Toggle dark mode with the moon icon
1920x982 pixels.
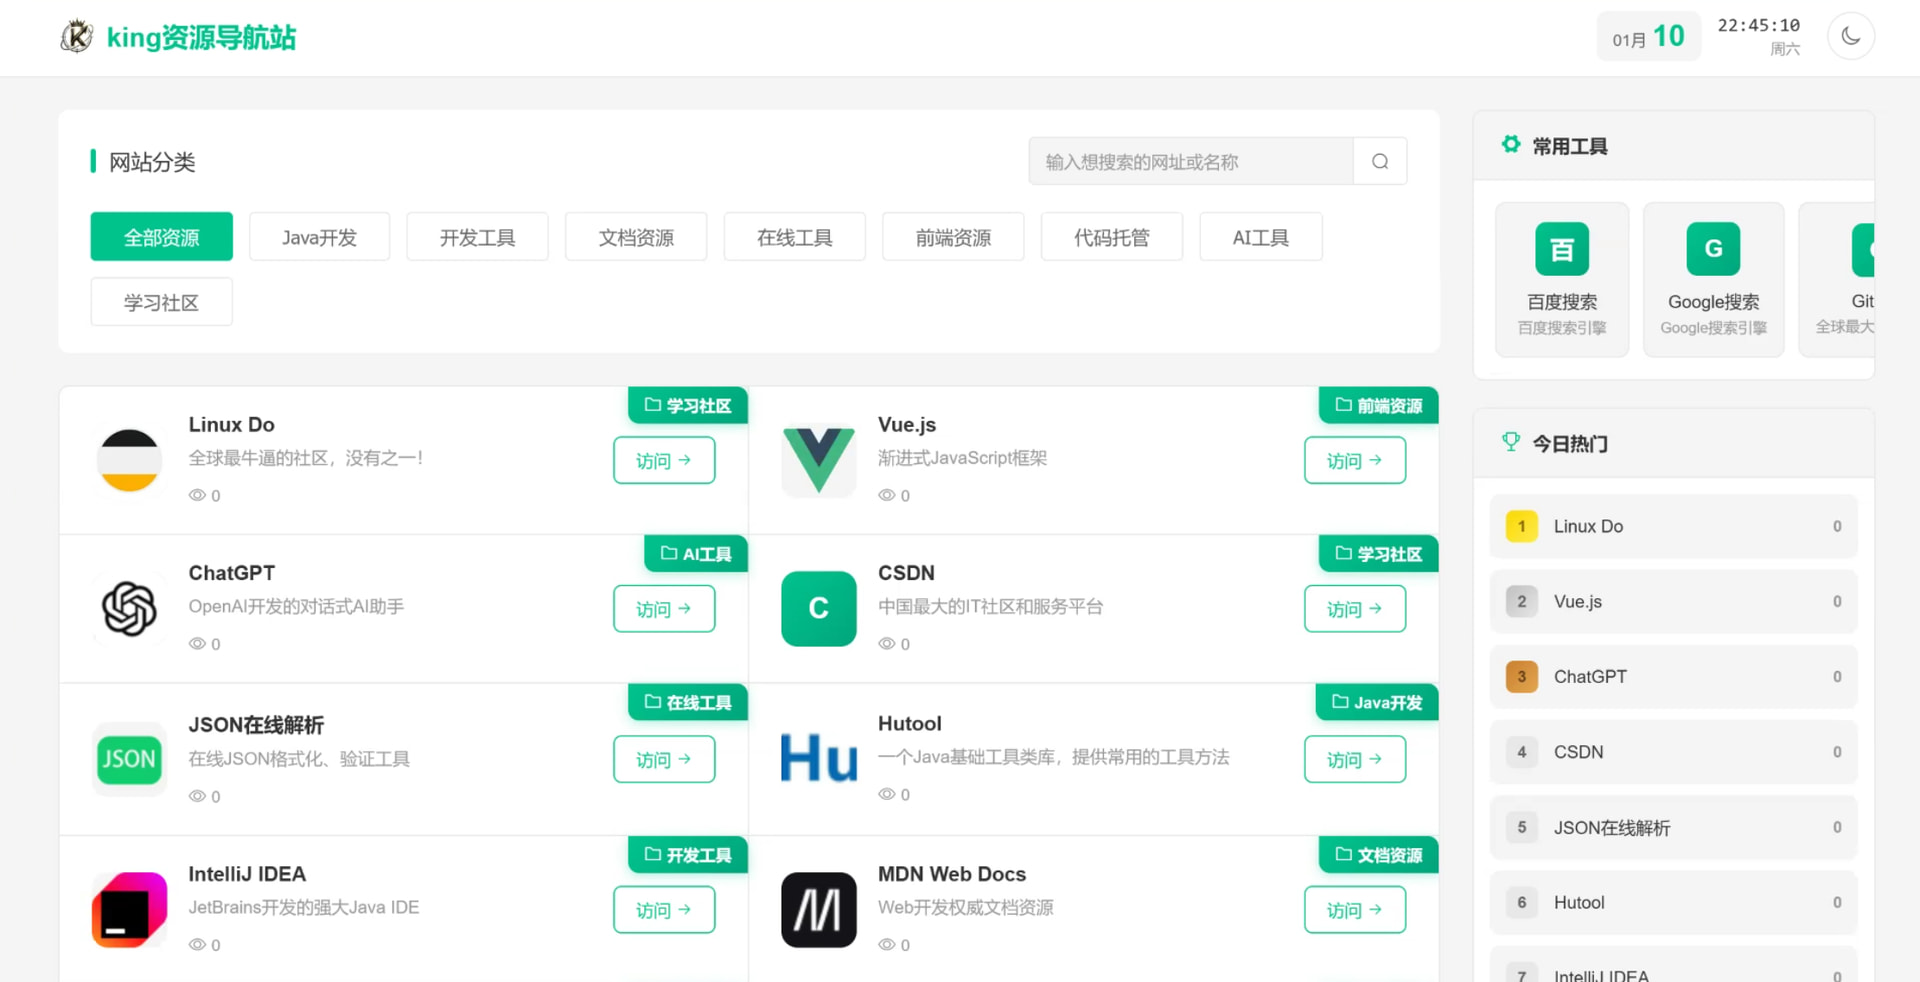click(x=1850, y=36)
